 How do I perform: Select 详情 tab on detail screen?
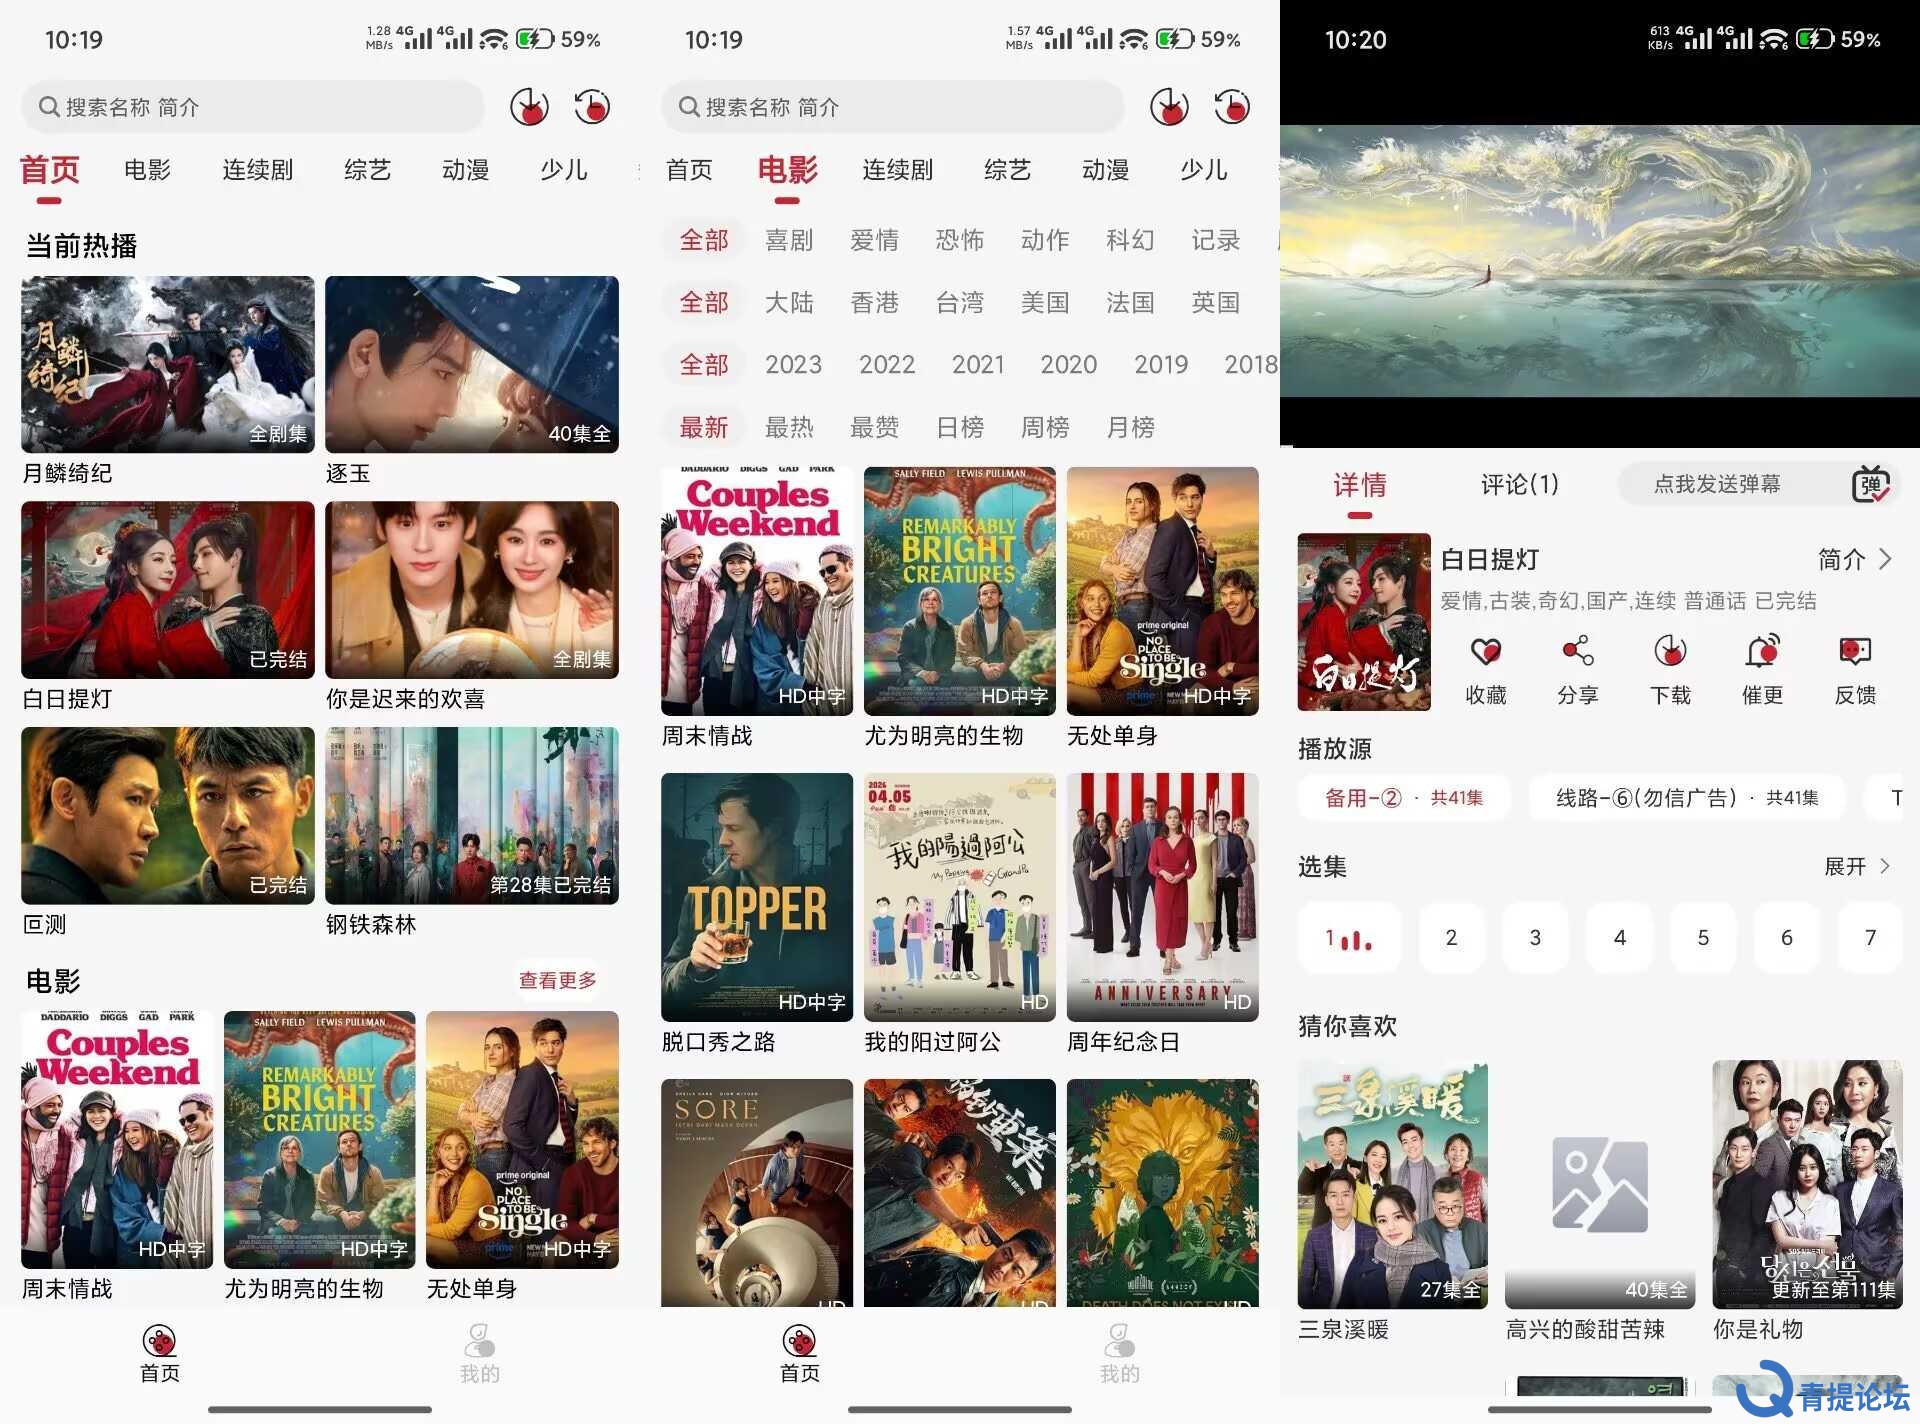click(1360, 485)
